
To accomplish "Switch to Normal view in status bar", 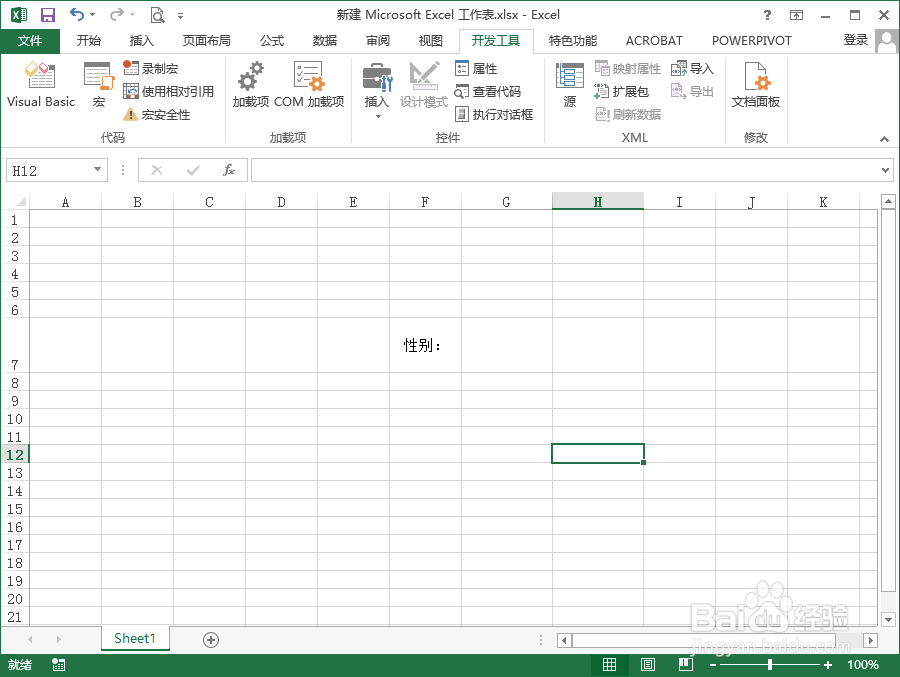I will (610, 665).
